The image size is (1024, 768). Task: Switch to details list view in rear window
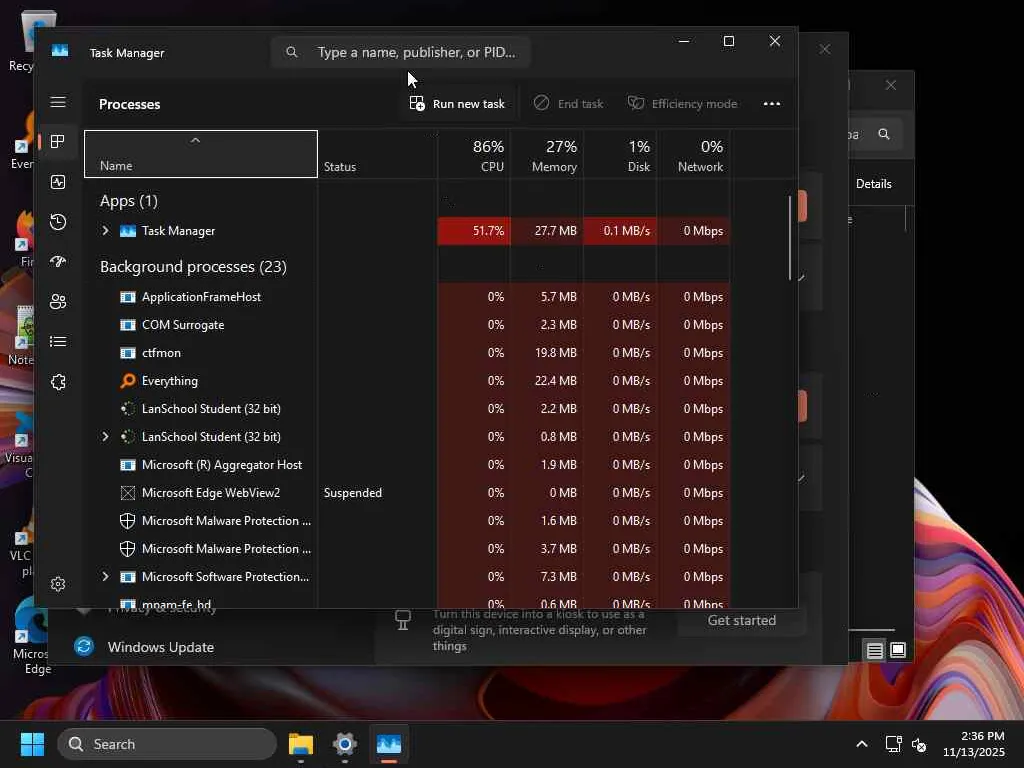(874, 650)
